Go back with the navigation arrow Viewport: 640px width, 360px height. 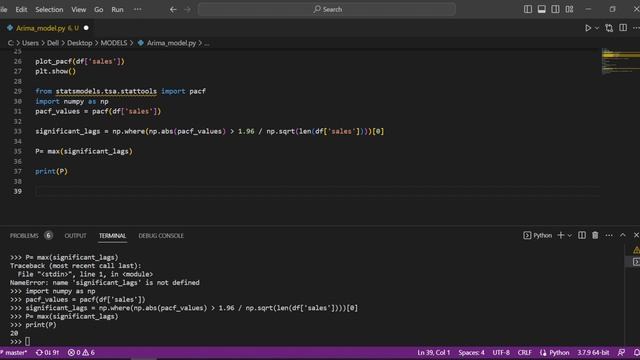[173, 9]
